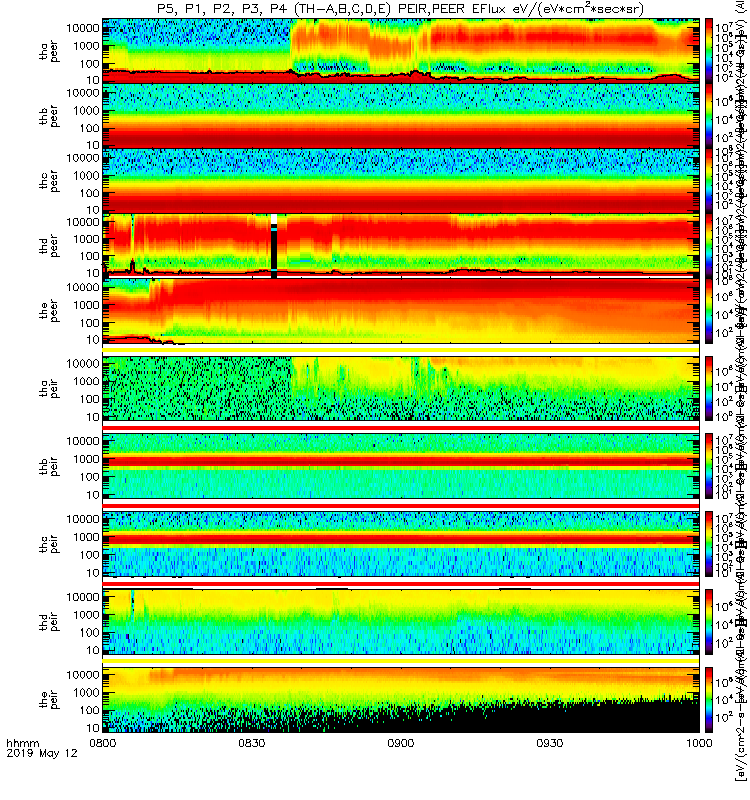750x800 pixels.
Task: Open the thd peir ion spectrogram panel
Action: [x=401, y=621]
